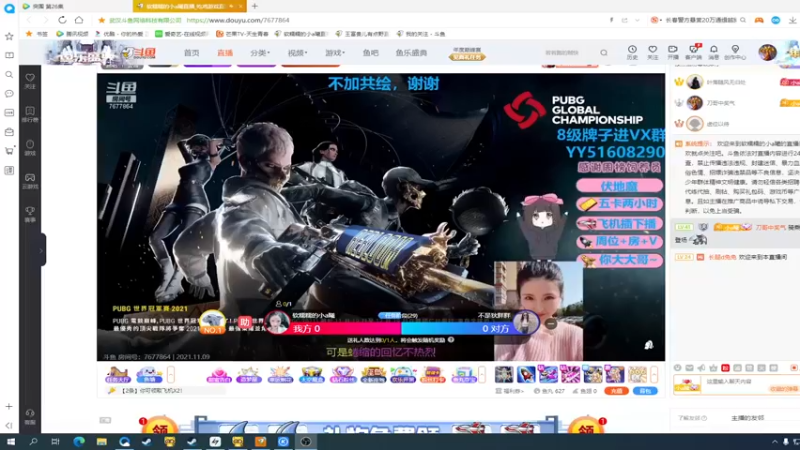Open the user profile avatar

pos(767,52)
